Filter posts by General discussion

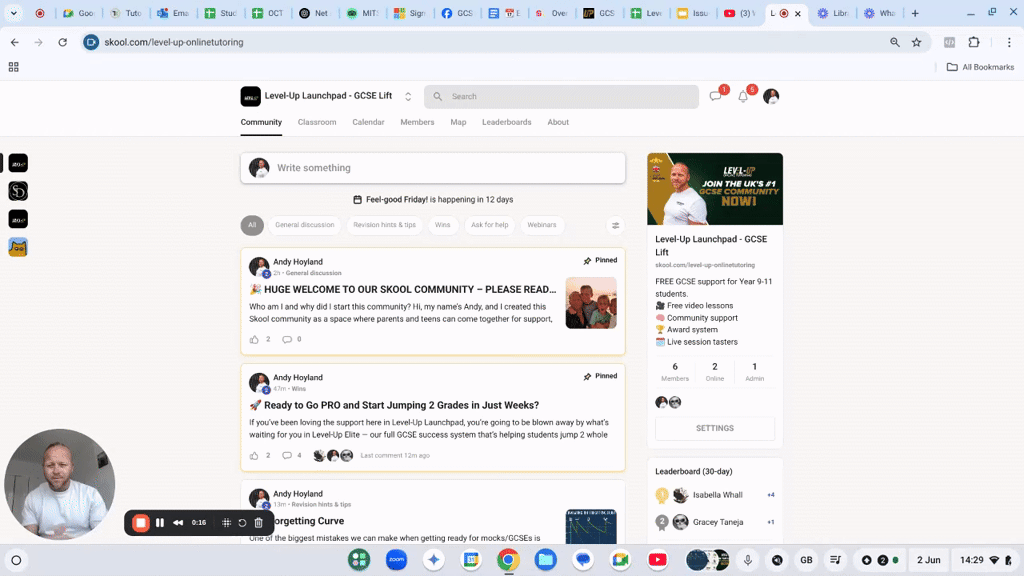(x=304, y=225)
